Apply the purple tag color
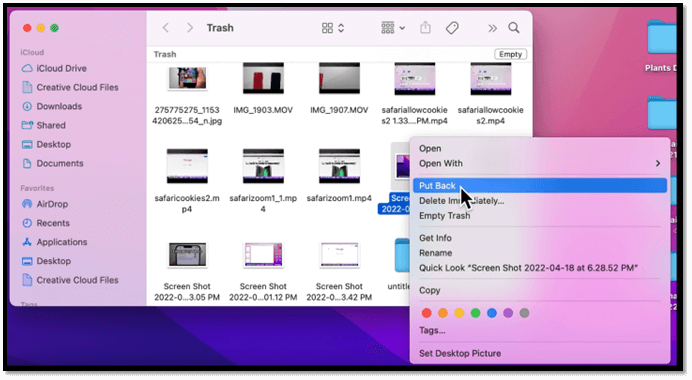692x380 pixels. (x=508, y=313)
